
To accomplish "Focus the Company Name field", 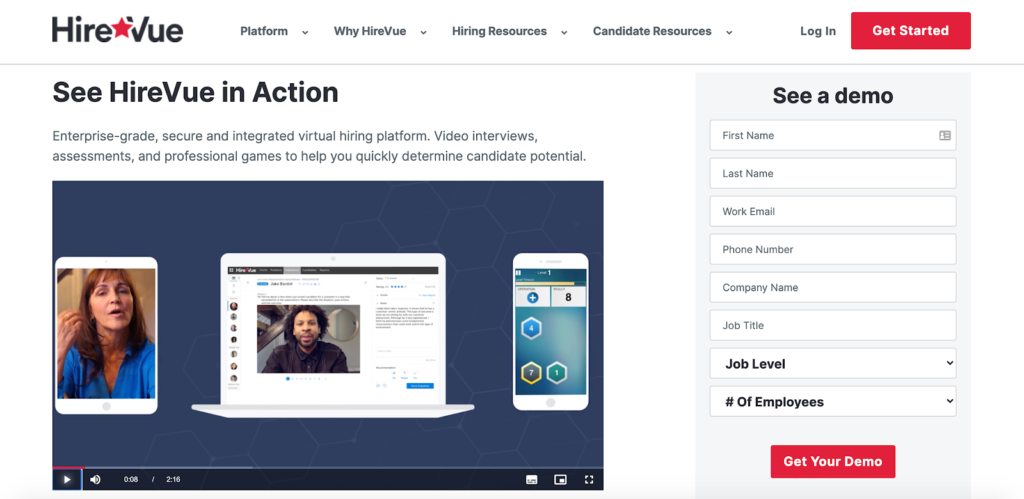I will tap(833, 287).
